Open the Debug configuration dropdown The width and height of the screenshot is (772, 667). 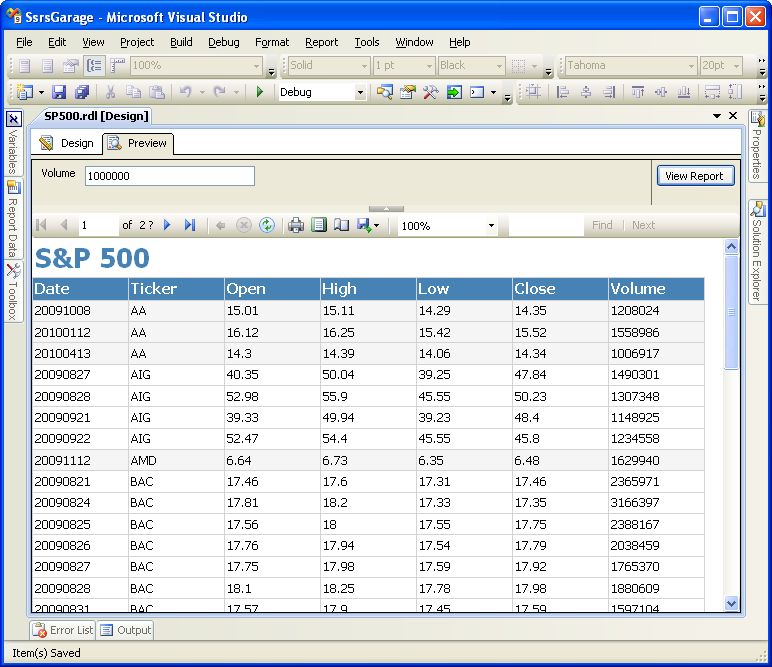point(360,92)
